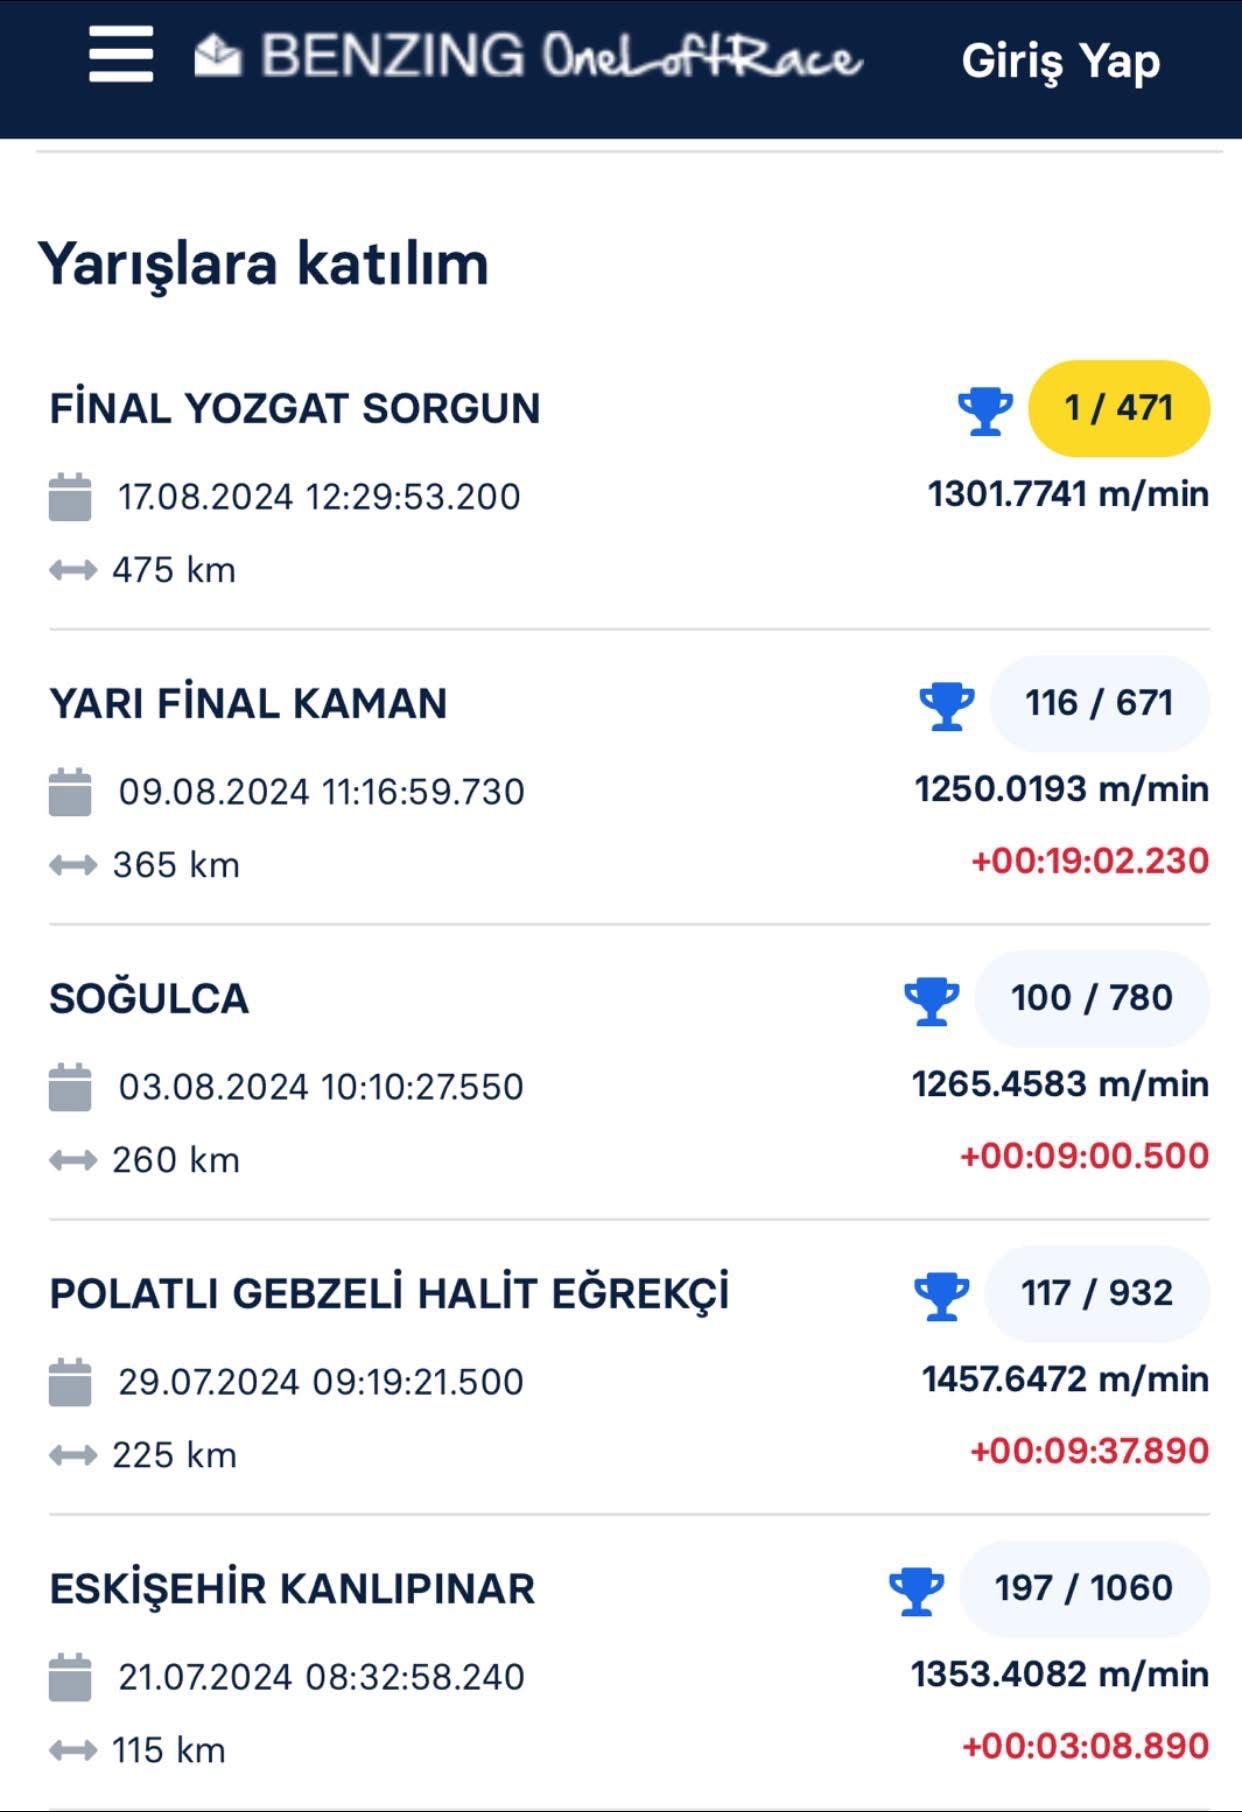Click the calendar icon for Final Yozgat Sorgun
This screenshot has width=1242, height=1812.
[x=70, y=497]
